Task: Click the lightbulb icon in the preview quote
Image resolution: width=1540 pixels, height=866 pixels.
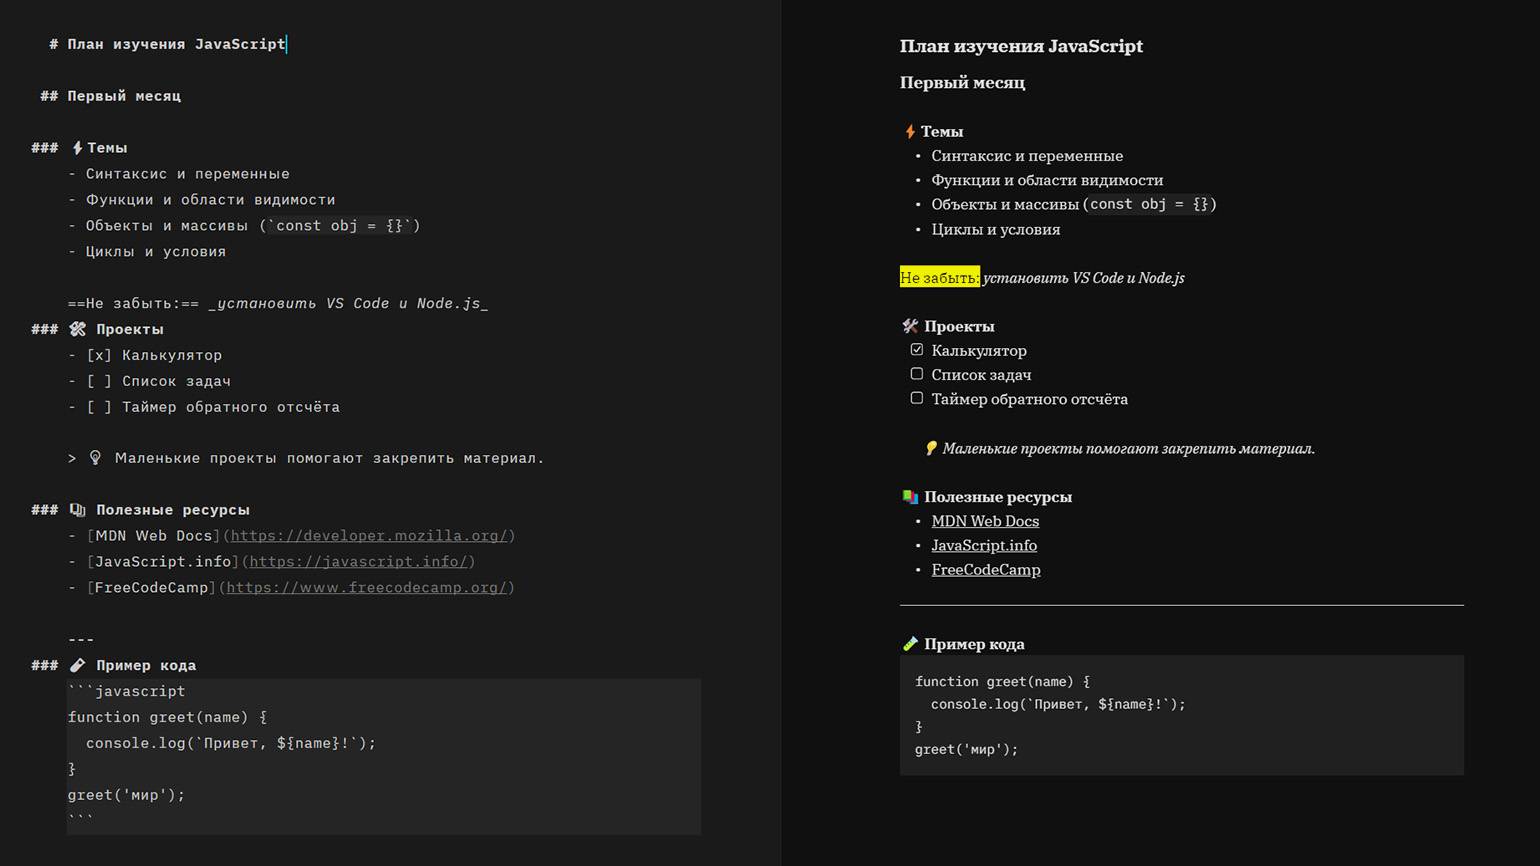Action: pyautogui.click(x=931, y=449)
